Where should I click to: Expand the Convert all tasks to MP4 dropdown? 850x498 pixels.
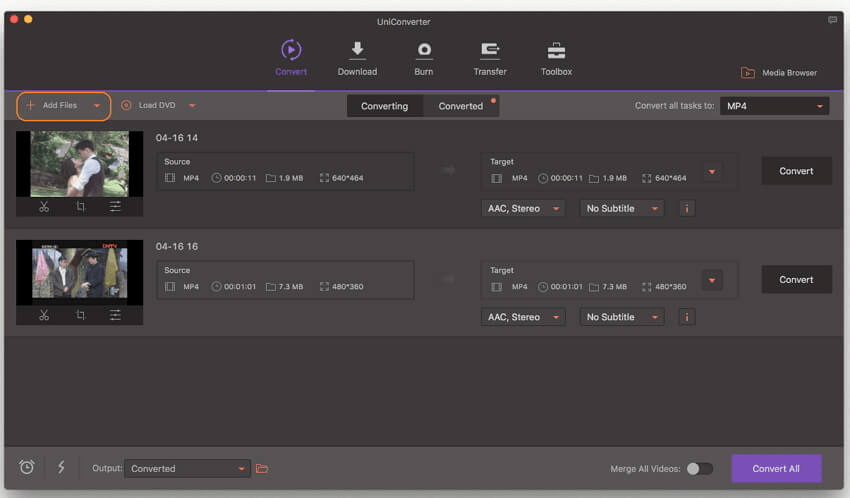(774, 106)
